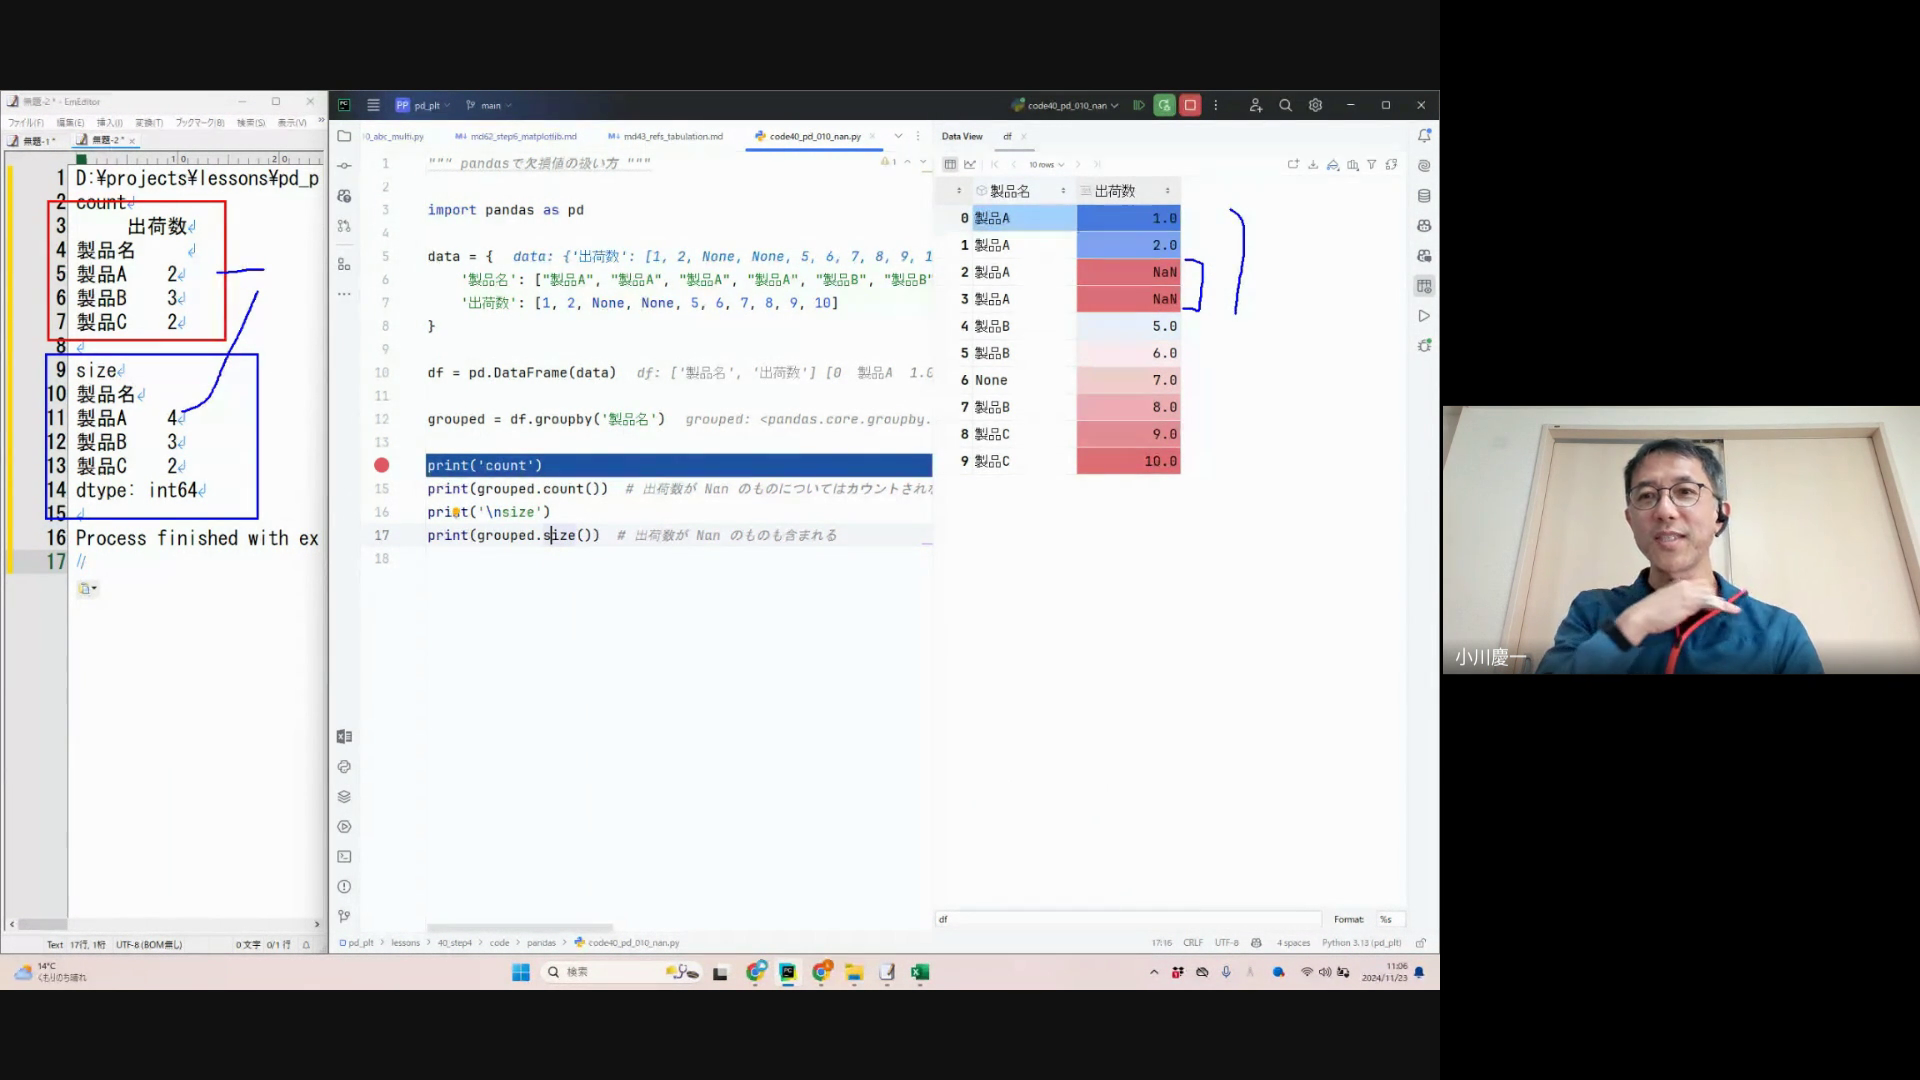The height and width of the screenshot is (1080, 1920).
Task: Open the Database tool window icon
Action: coord(1424,196)
